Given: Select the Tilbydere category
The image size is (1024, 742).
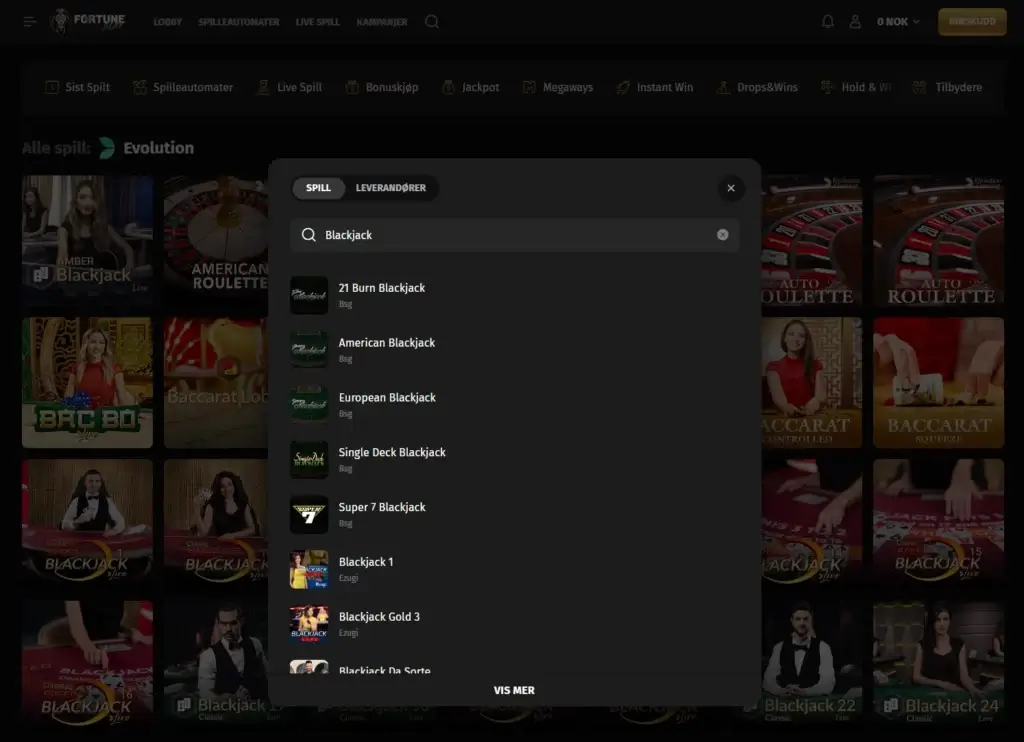Looking at the screenshot, I should click(947, 87).
